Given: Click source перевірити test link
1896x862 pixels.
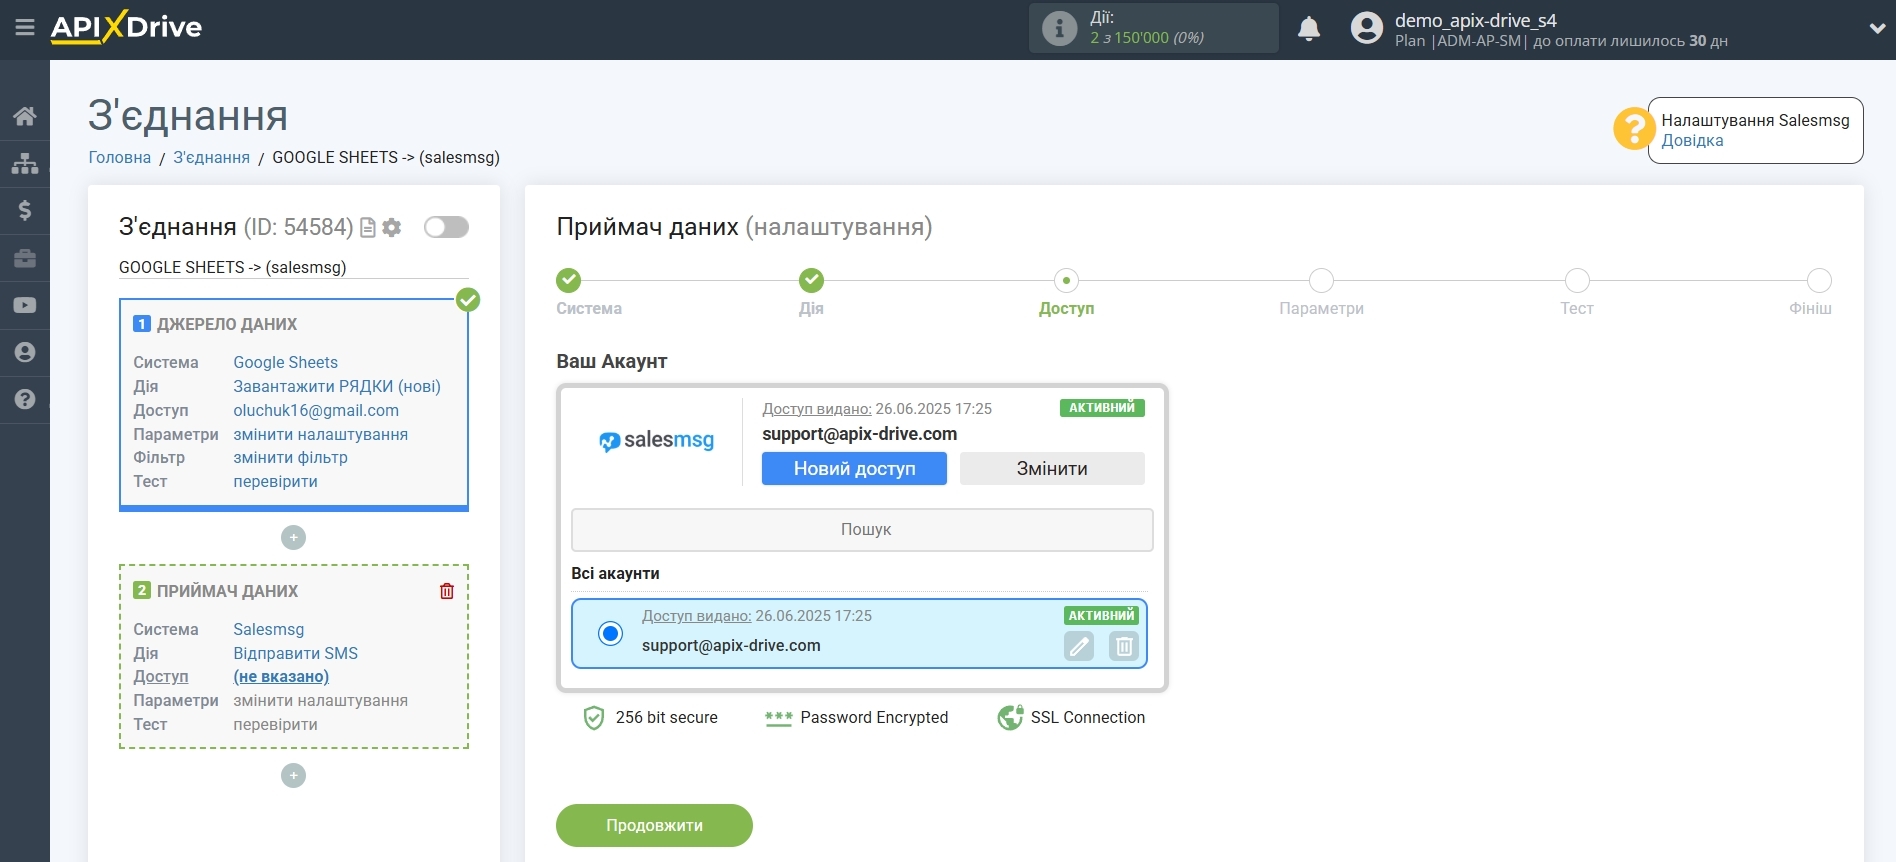Looking at the screenshot, I should tap(276, 481).
